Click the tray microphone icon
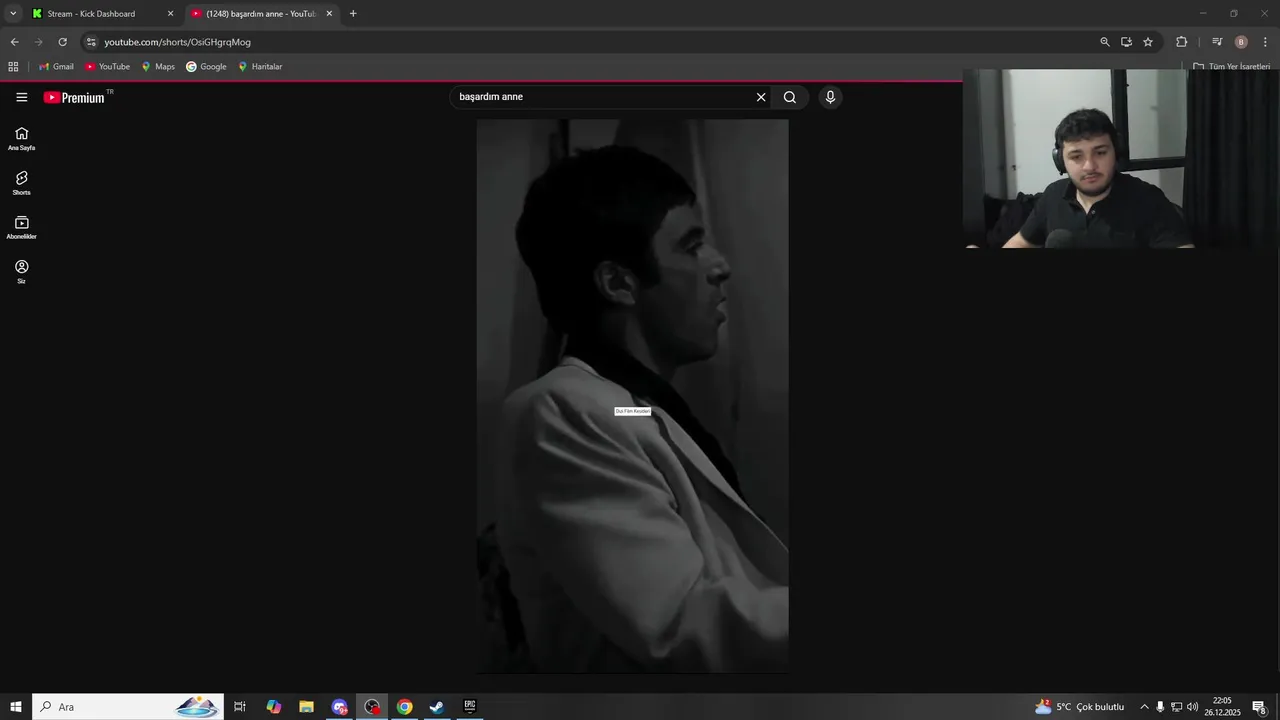This screenshot has width=1280, height=720. click(x=1160, y=707)
